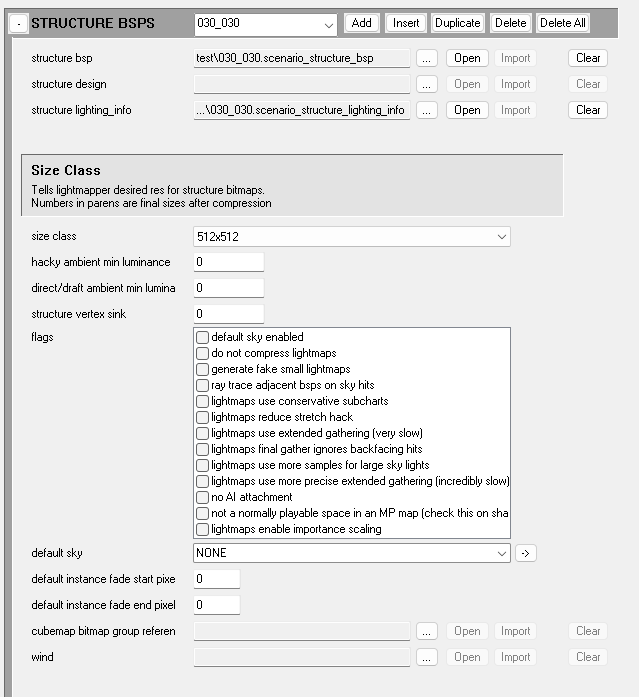The height and width of the screenshot is (697, 639).
Task: Click the Duplicate button
Action: click(x=457, y=23)
